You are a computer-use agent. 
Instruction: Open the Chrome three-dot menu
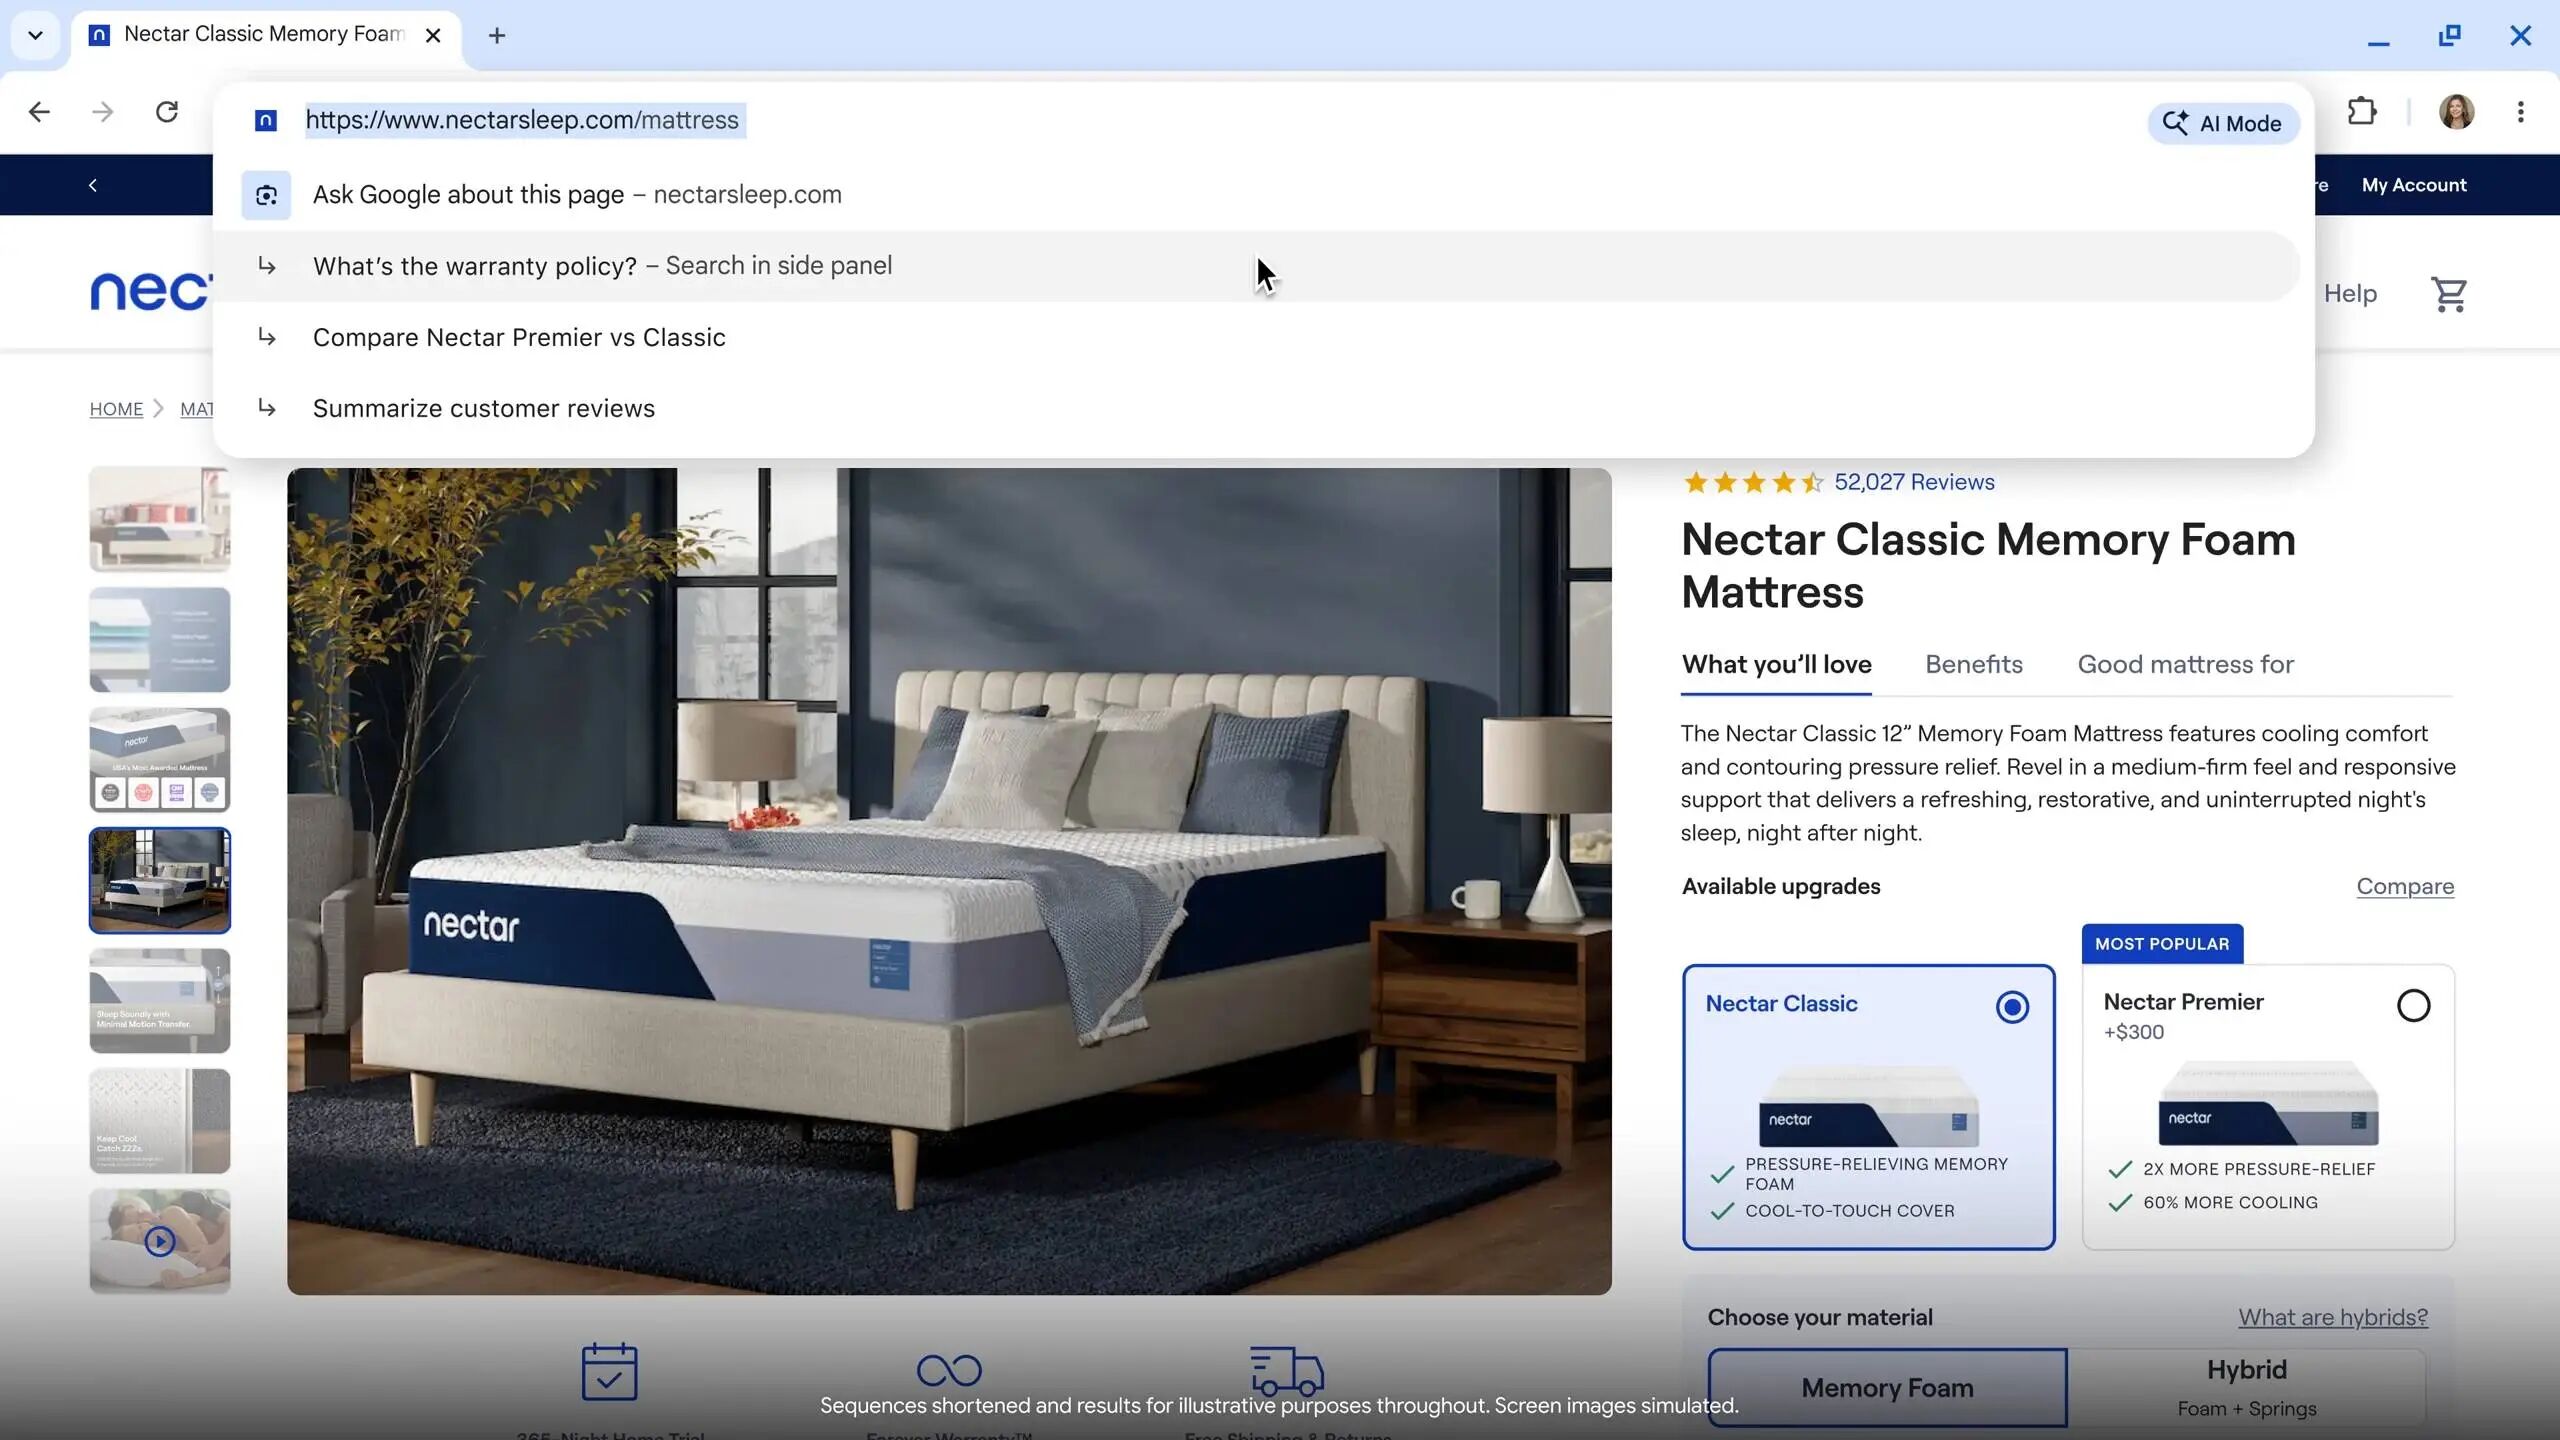(2520, 111)
